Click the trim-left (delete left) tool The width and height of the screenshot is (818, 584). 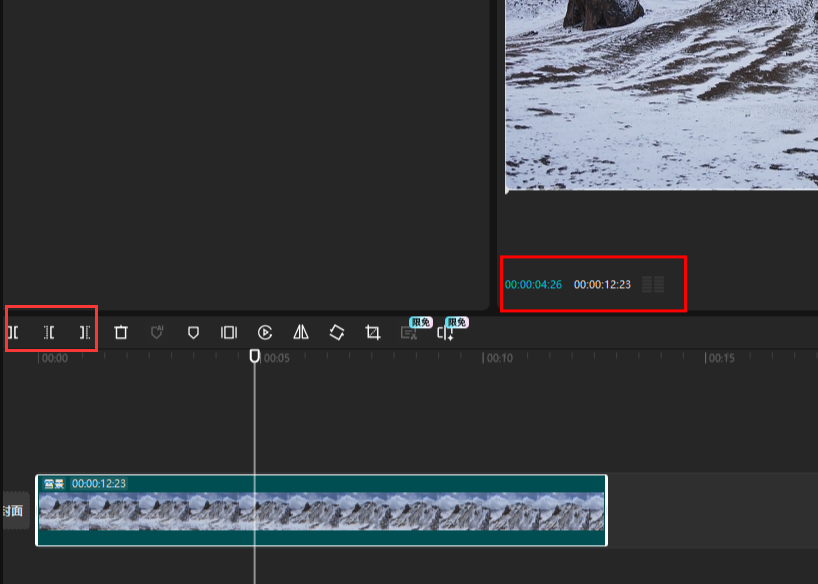(49, 332)
